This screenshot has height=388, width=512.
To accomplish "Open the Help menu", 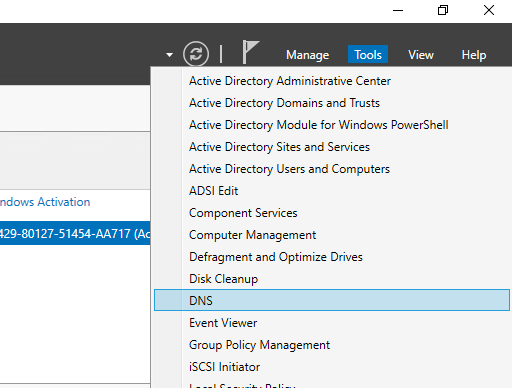I will [474, 55].
